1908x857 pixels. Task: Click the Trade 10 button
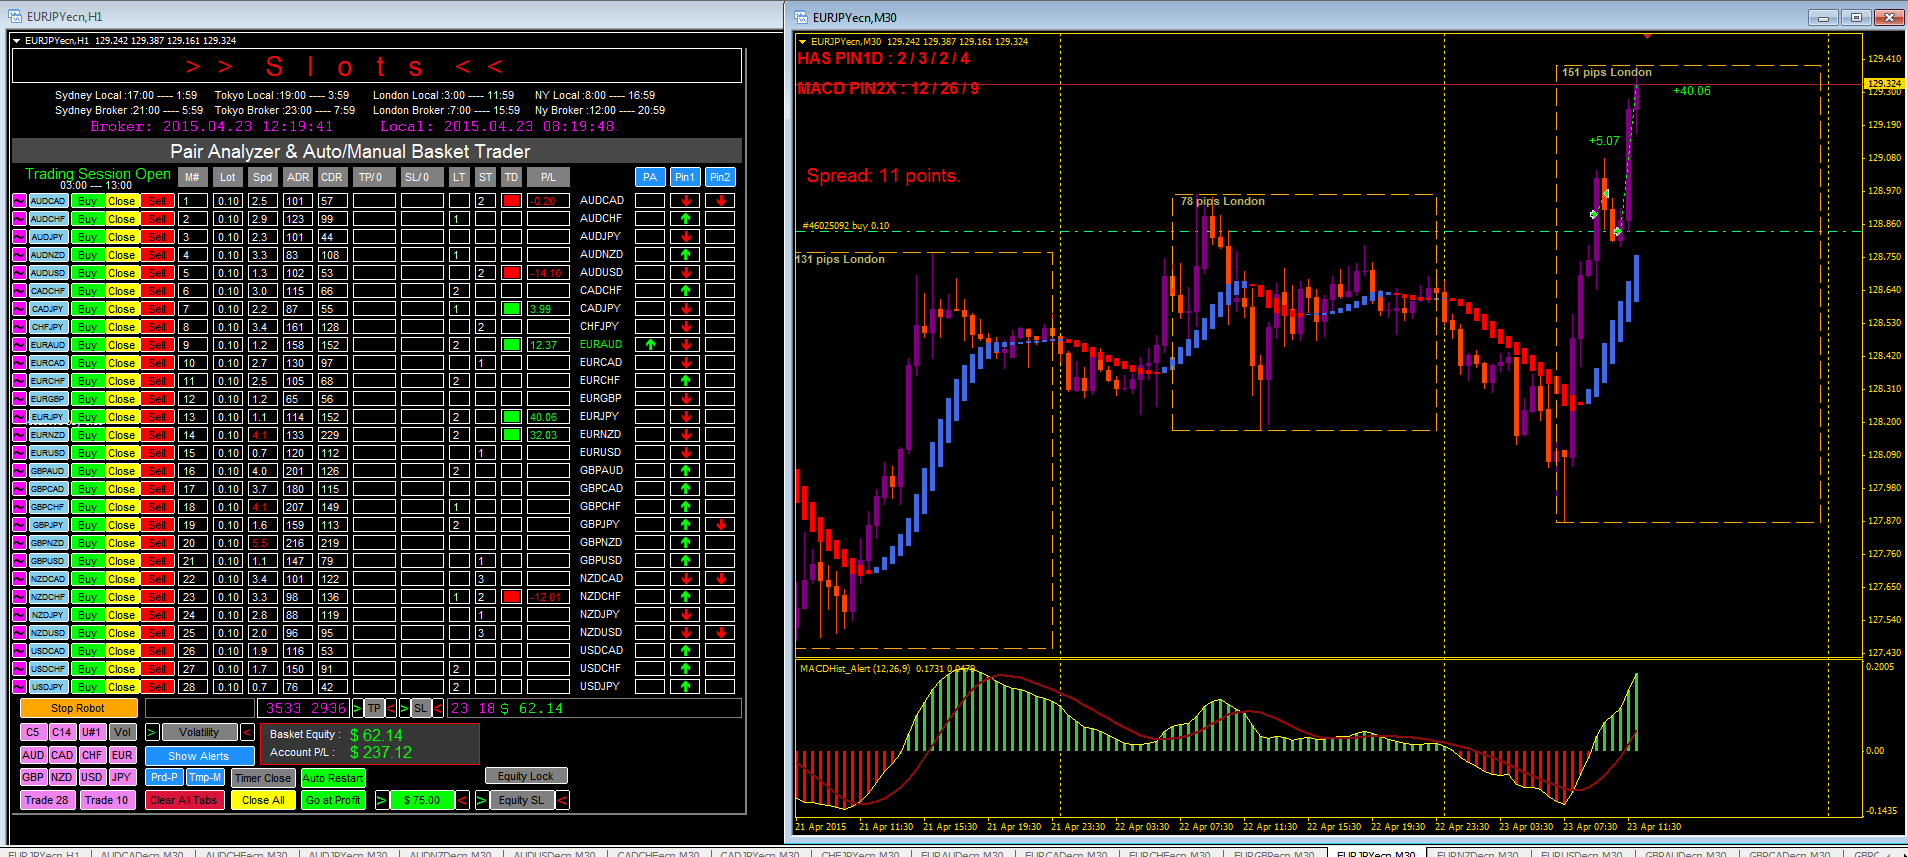(106, 800)
